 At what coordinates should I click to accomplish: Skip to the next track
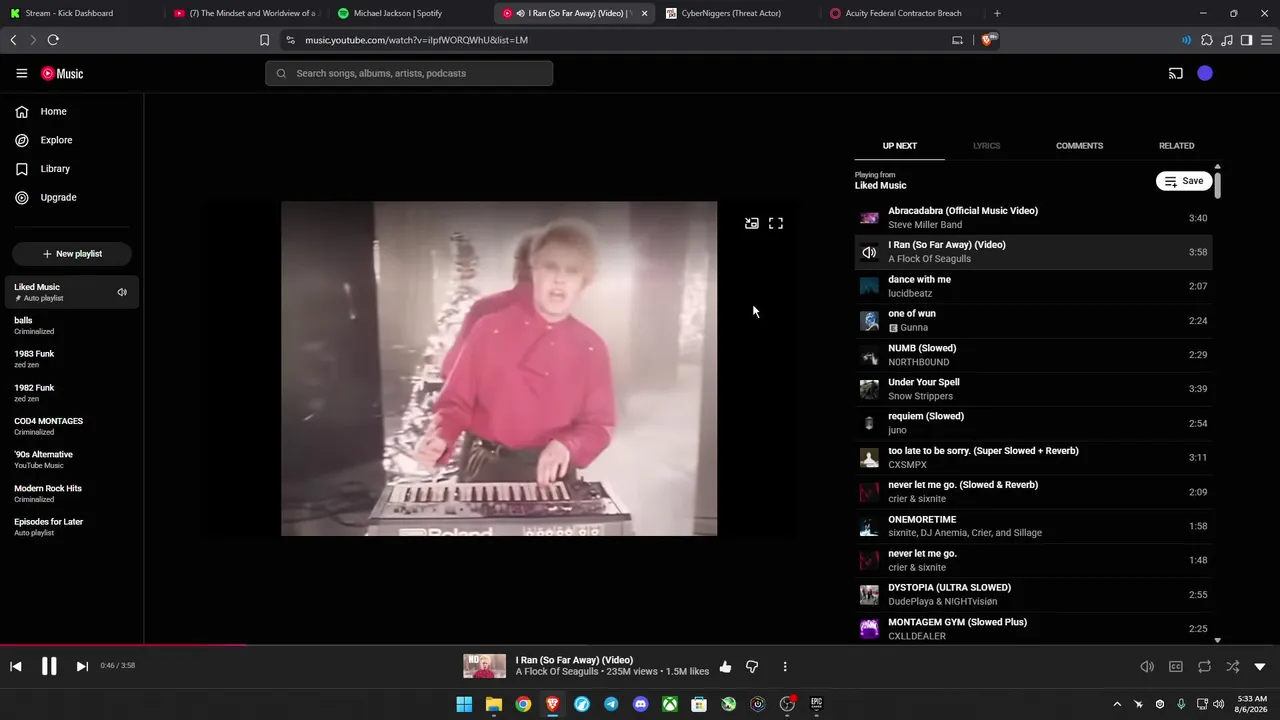coord(82,667)
